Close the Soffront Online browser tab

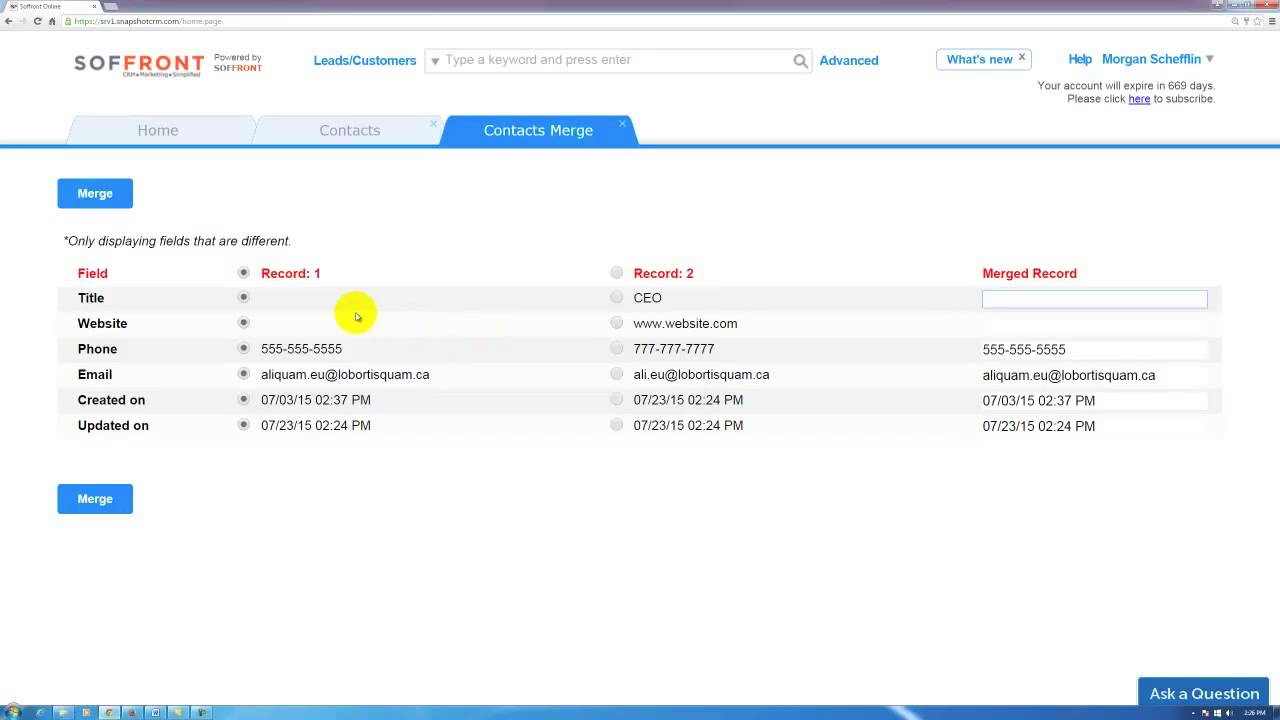tap(94, 6)
